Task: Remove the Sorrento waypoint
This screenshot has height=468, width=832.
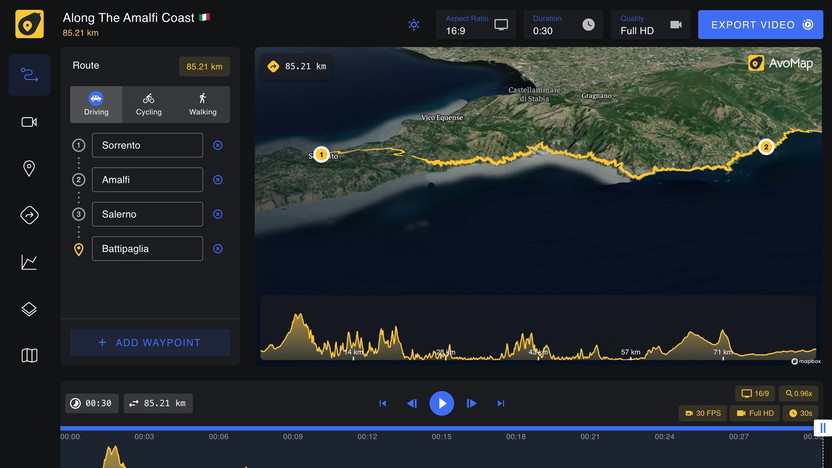Action: 218,146
